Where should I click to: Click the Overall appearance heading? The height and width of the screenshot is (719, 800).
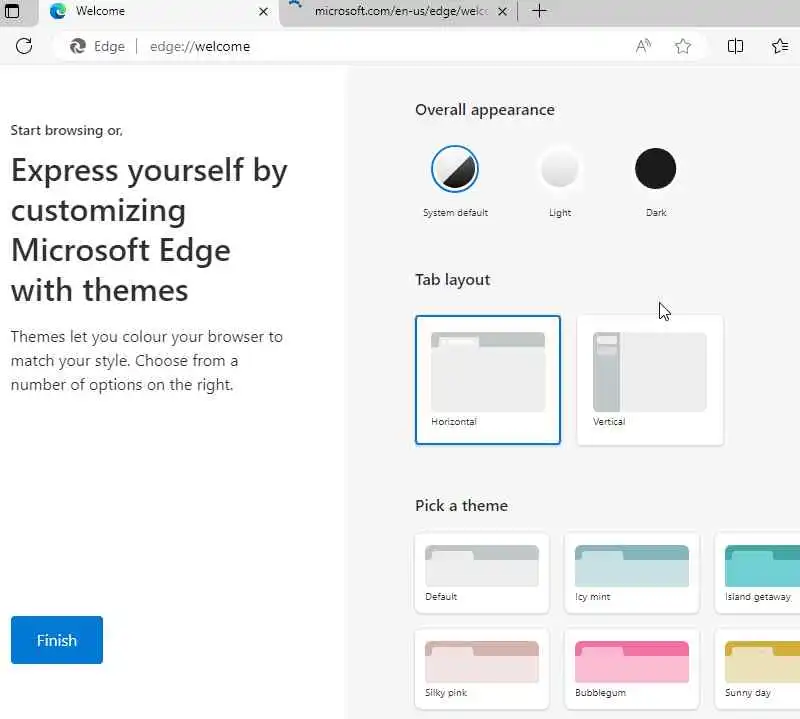485,110
